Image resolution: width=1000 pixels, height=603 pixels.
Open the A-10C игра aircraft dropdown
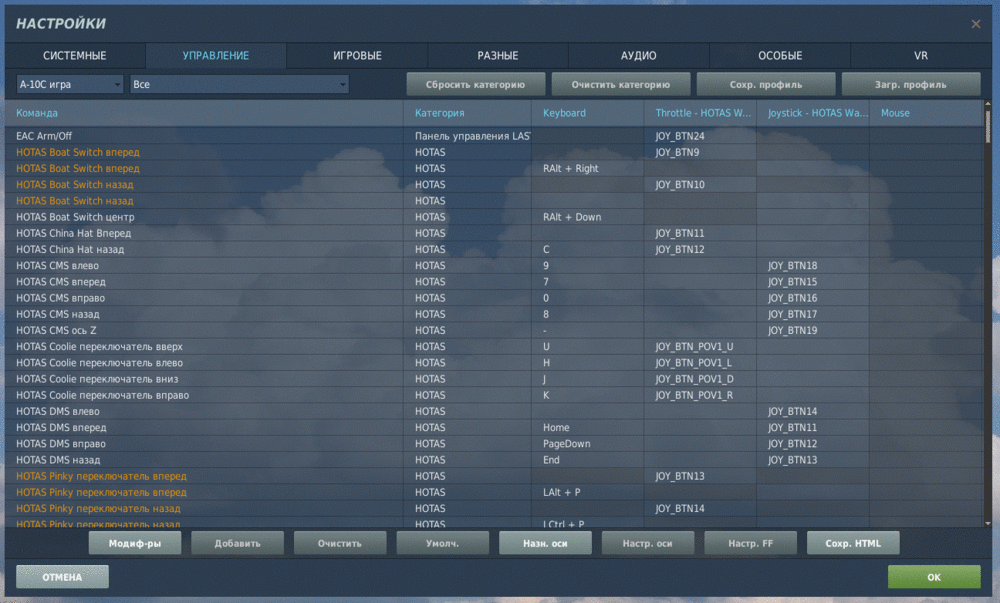tap(70, 84)
